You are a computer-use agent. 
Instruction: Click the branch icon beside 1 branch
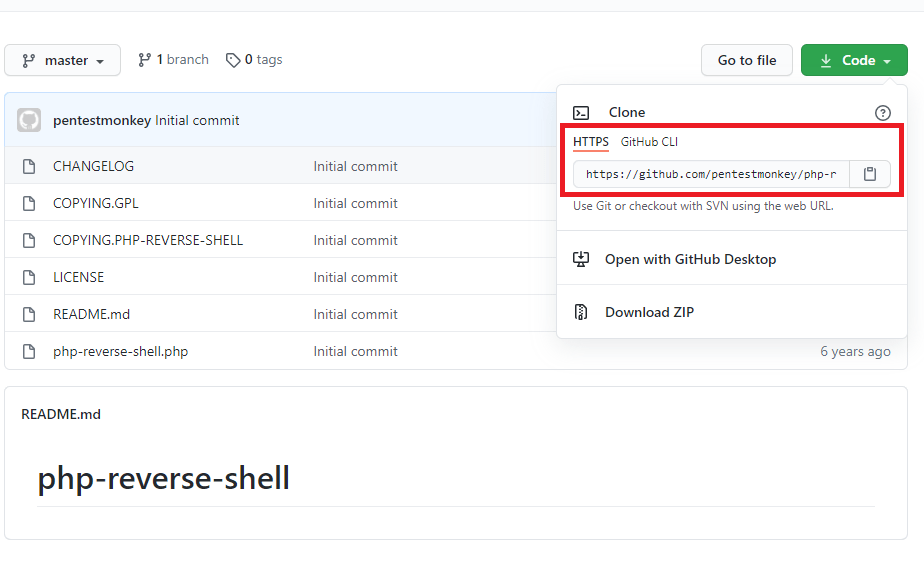145,60
